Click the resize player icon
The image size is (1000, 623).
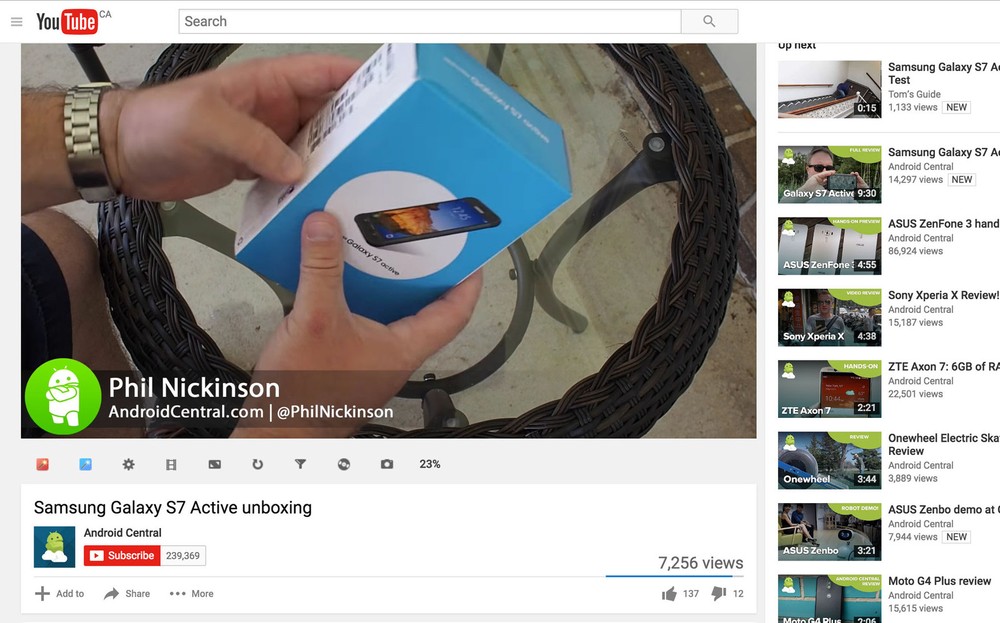tap(214, 464)
